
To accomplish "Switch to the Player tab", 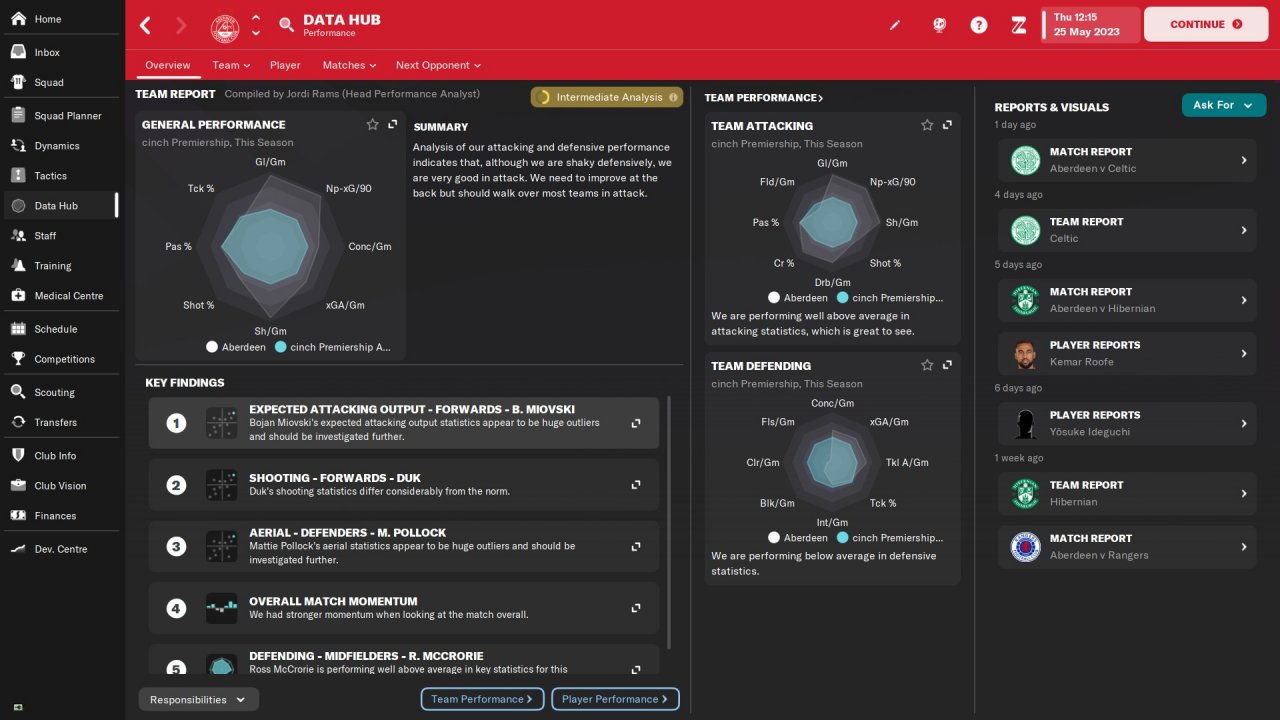I will coord(285,65).
